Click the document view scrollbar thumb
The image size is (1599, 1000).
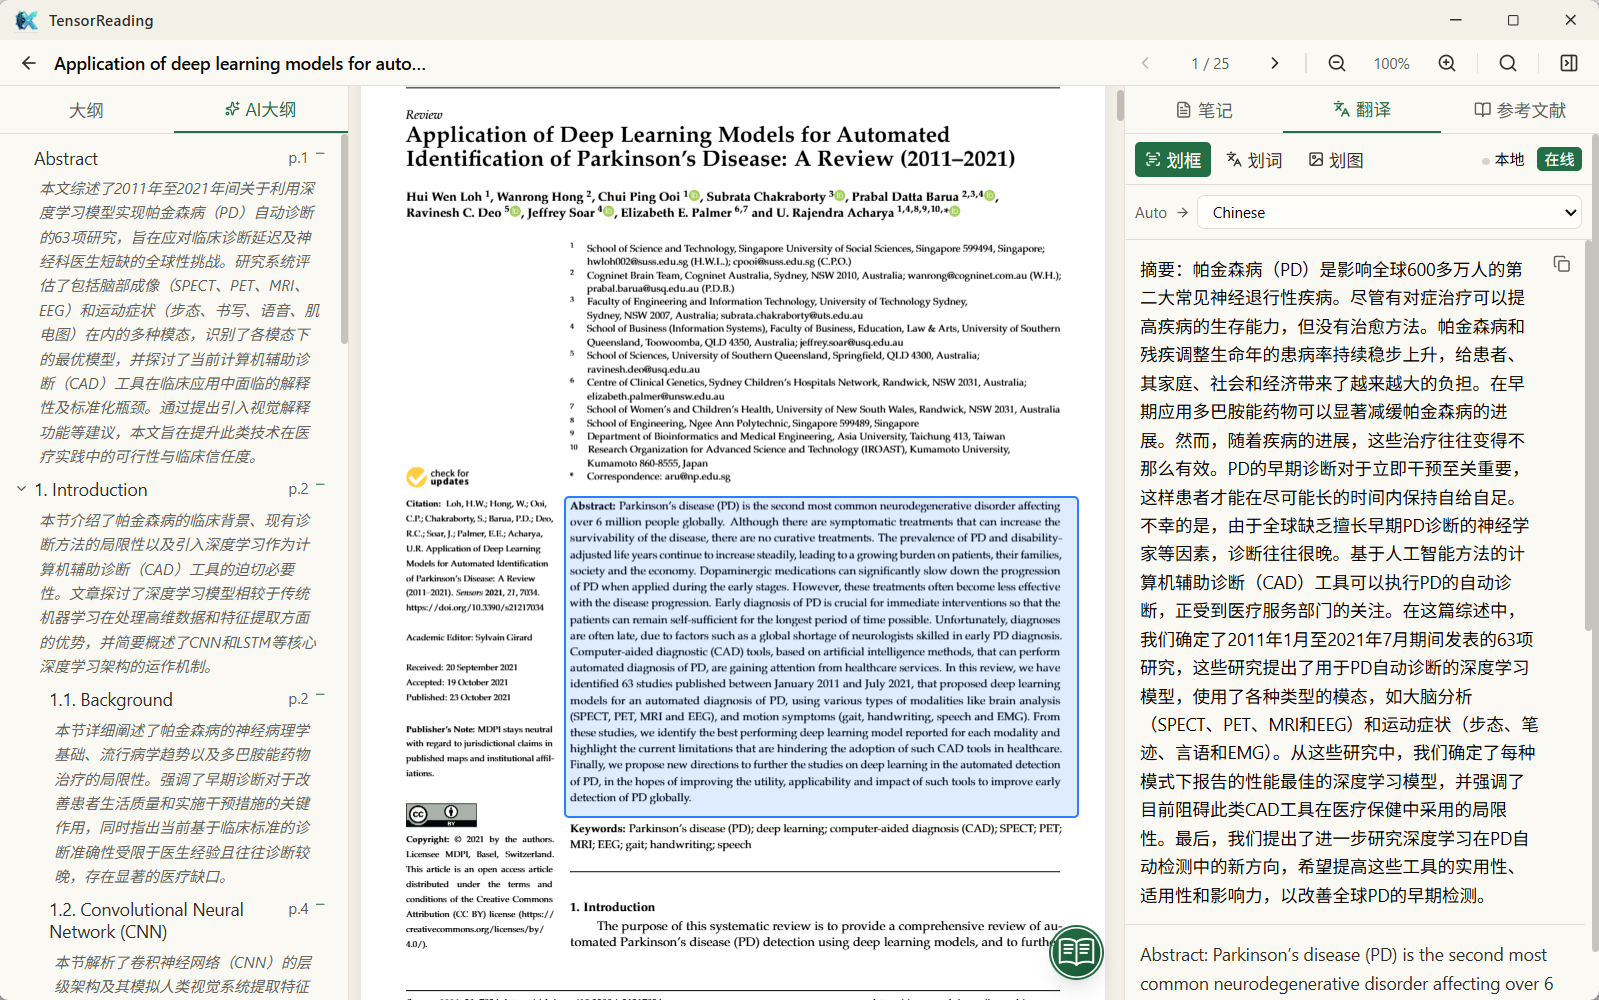click(1120, 105)
